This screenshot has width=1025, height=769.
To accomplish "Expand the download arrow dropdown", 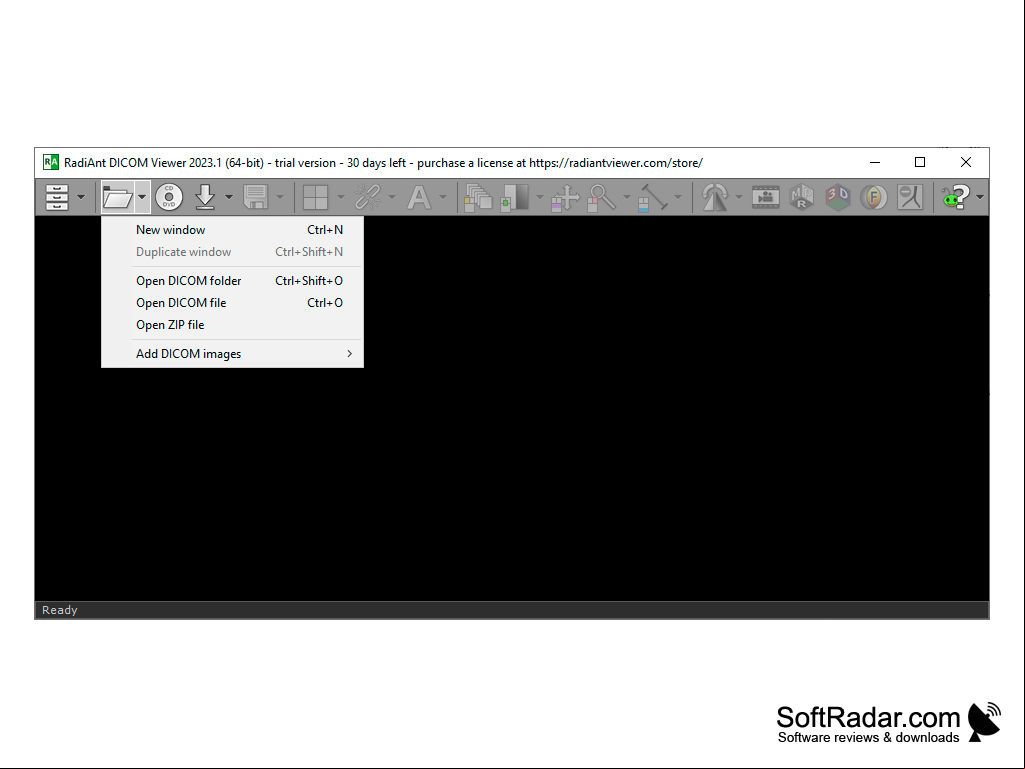I will [x=229, y=197].
